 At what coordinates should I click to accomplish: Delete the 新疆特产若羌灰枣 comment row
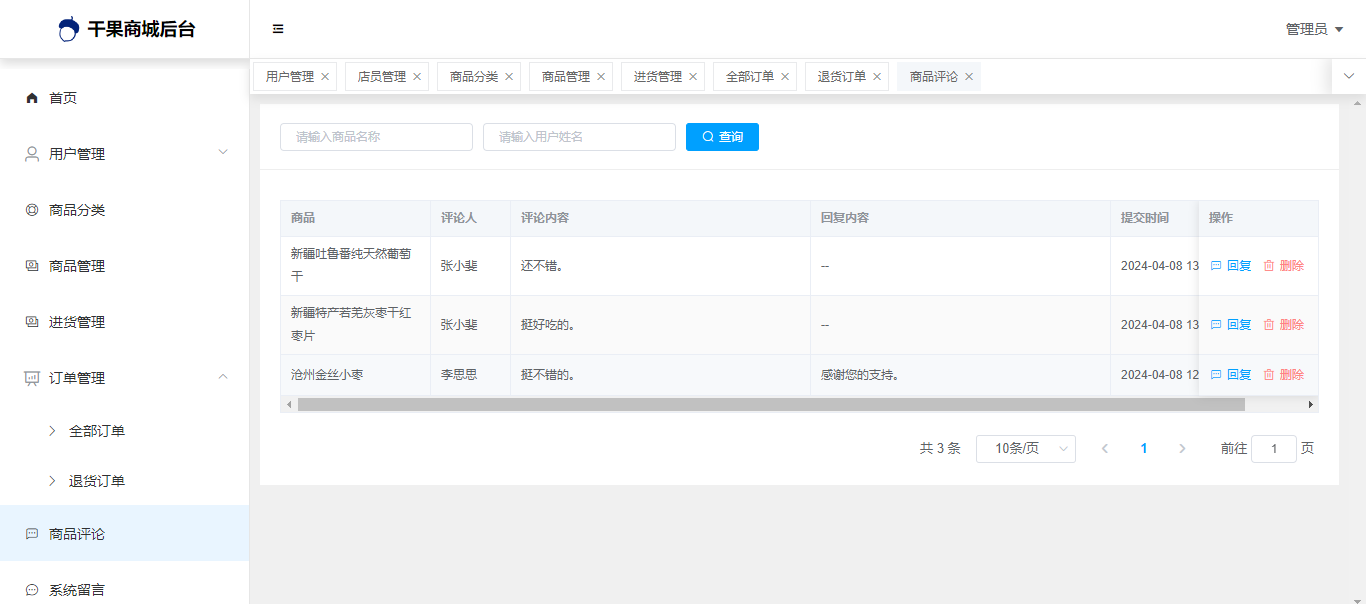coord(1283,325)
